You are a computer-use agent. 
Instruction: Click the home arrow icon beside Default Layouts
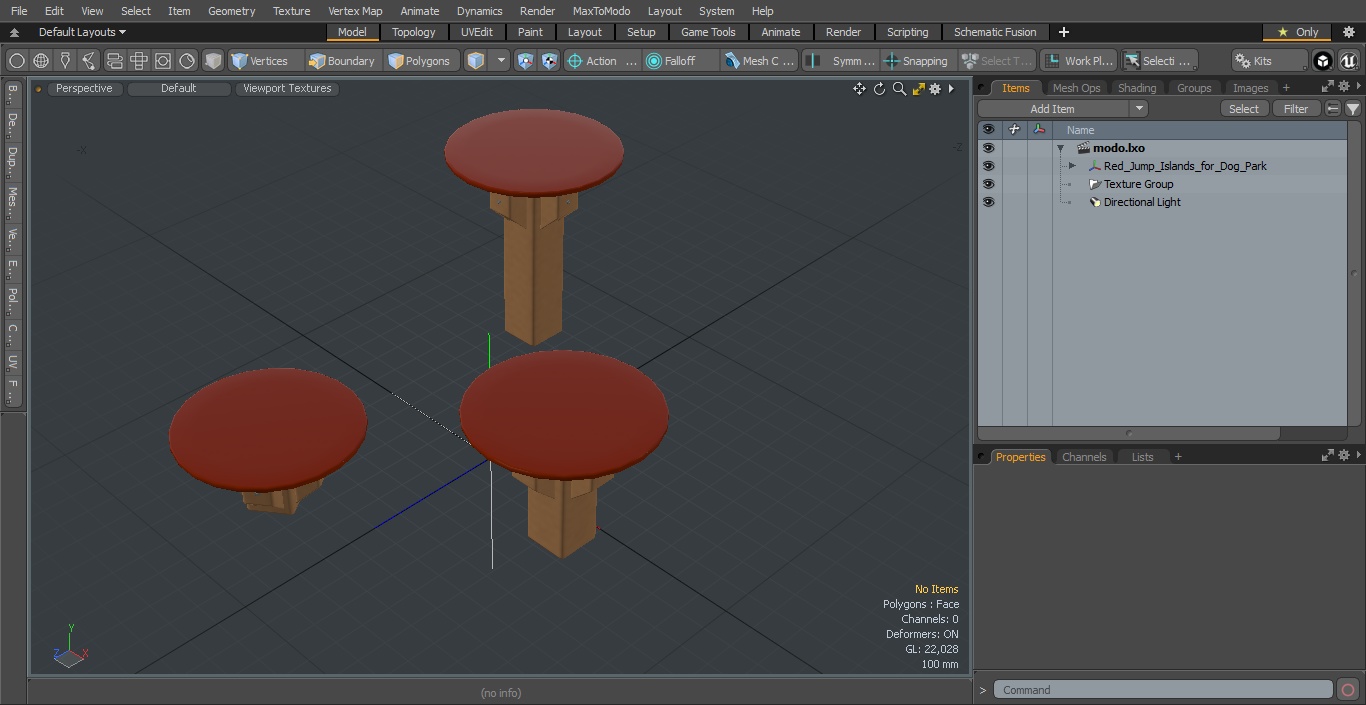pos(14,32)
